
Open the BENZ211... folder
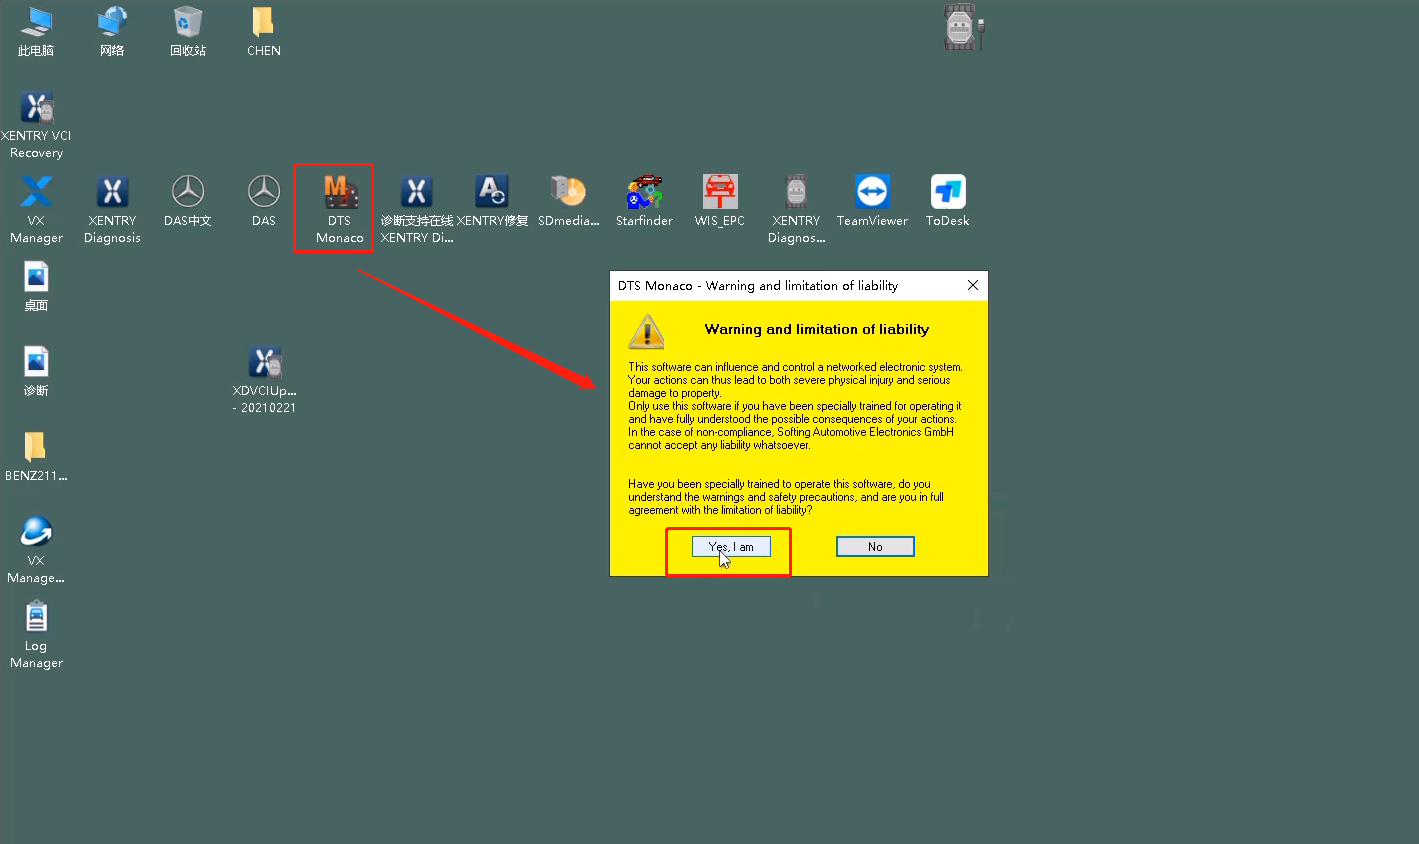pyautogui.click(x=36, y=456)
